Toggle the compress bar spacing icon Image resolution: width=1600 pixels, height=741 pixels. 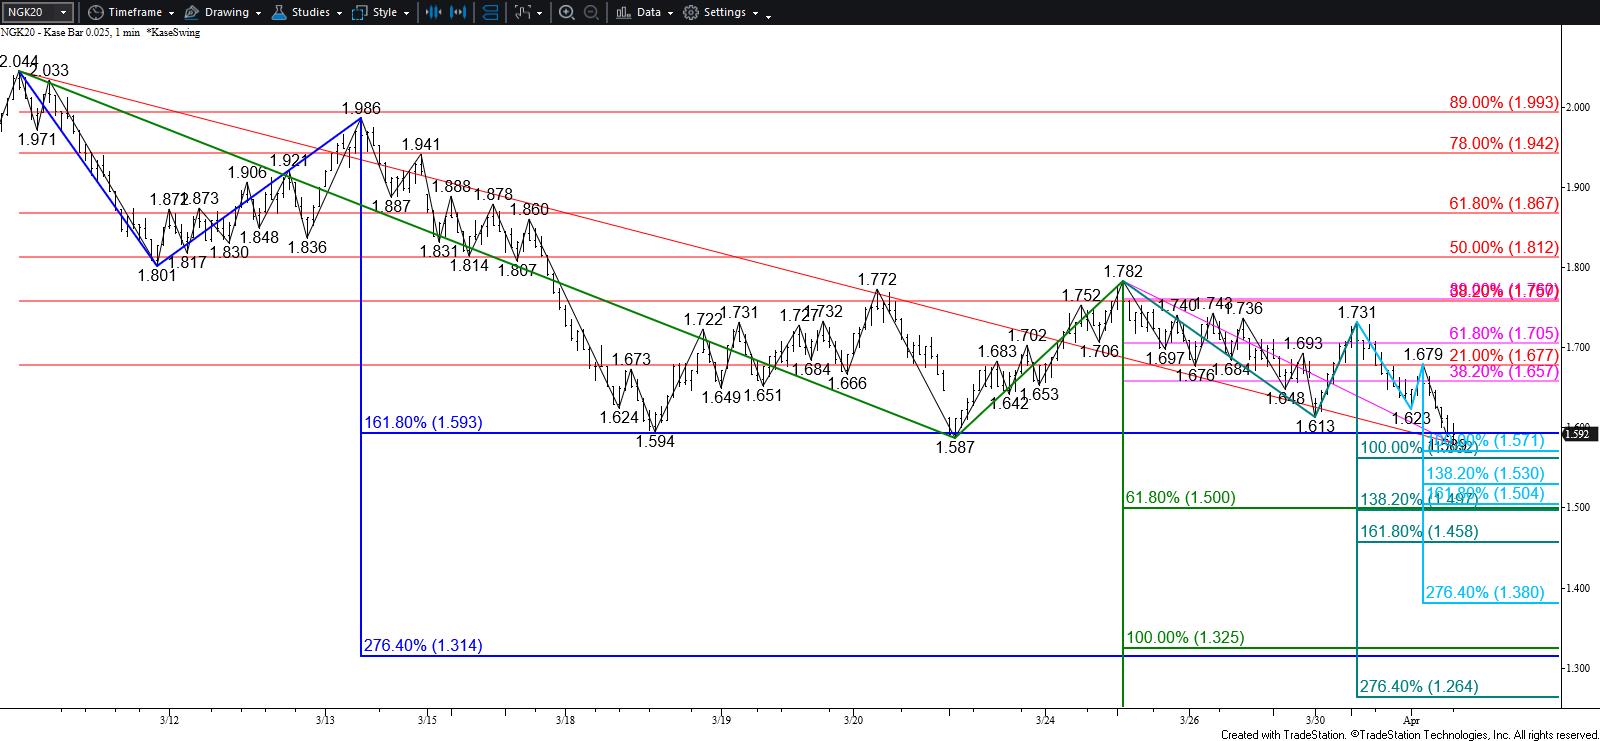coord(433,12)
